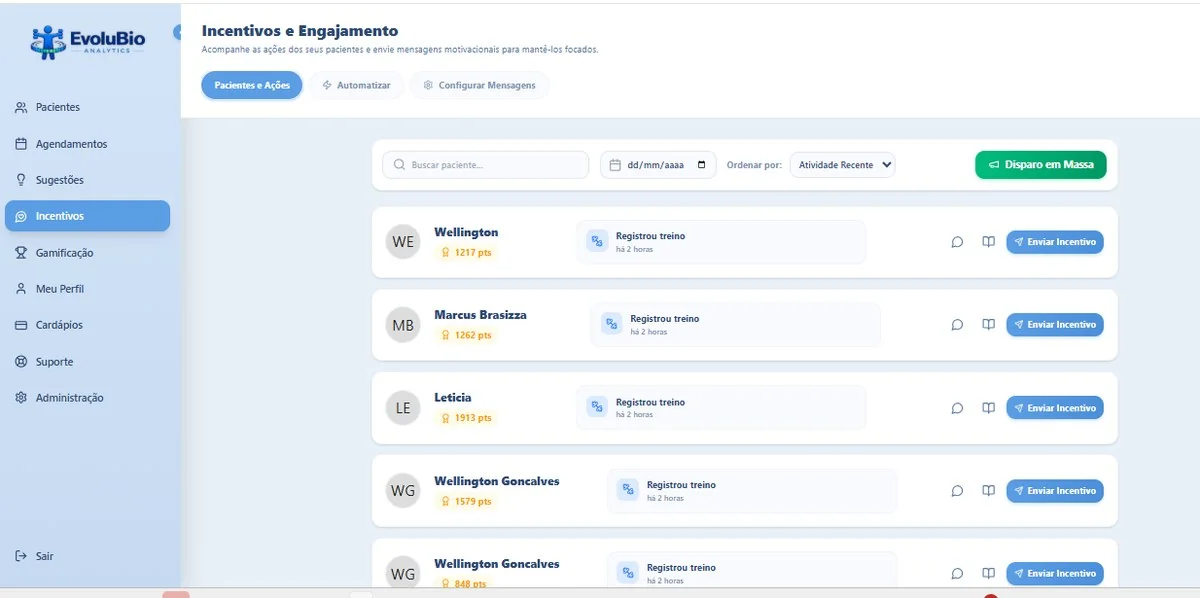Click Wellington's Registrou treino activity icon

(x=597, y=241)
